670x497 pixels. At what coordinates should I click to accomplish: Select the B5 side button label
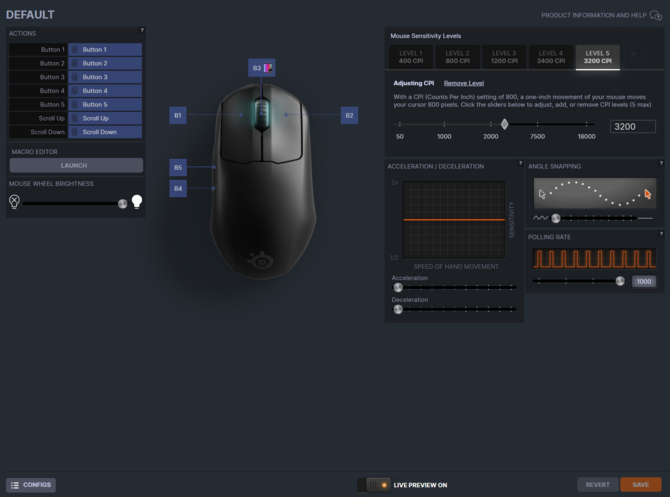tap(178, 168)
